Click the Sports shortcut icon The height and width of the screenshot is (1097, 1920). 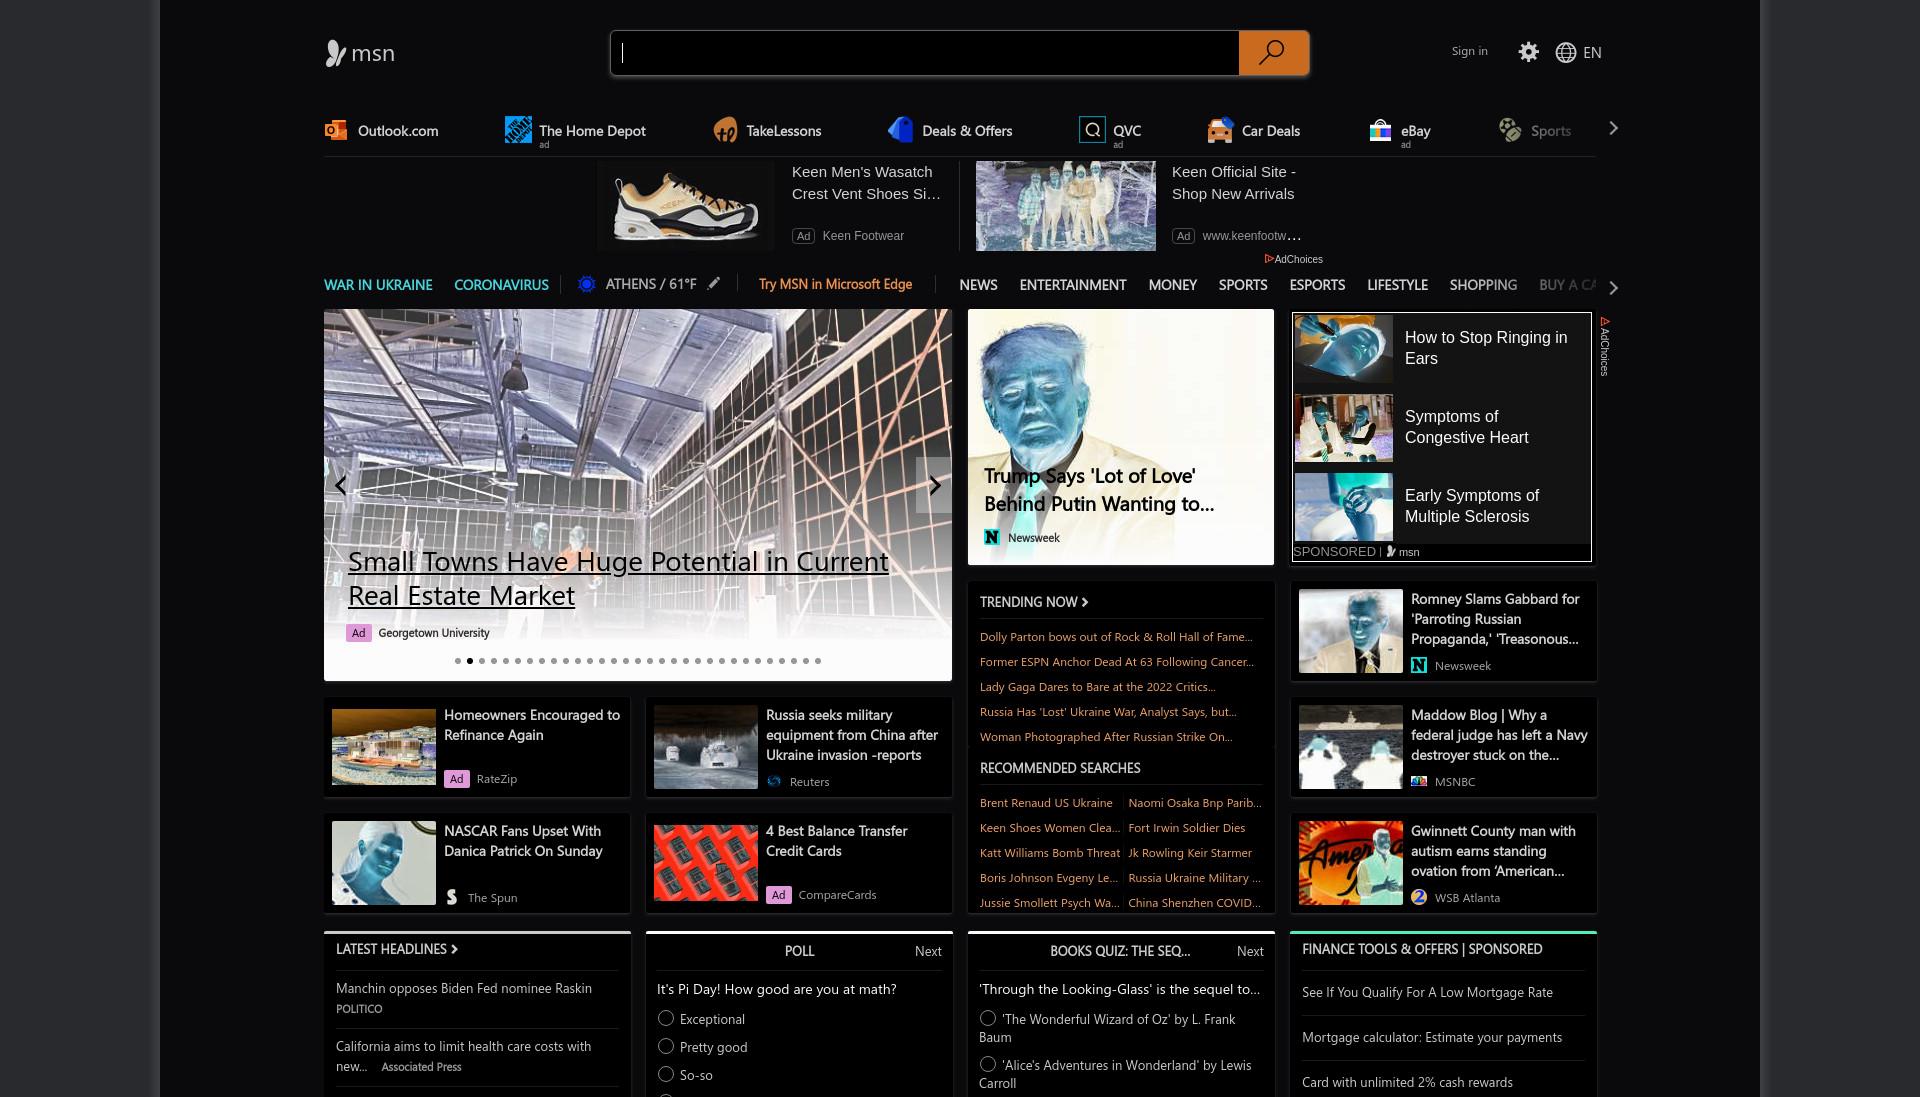[x=1510, y=130]
